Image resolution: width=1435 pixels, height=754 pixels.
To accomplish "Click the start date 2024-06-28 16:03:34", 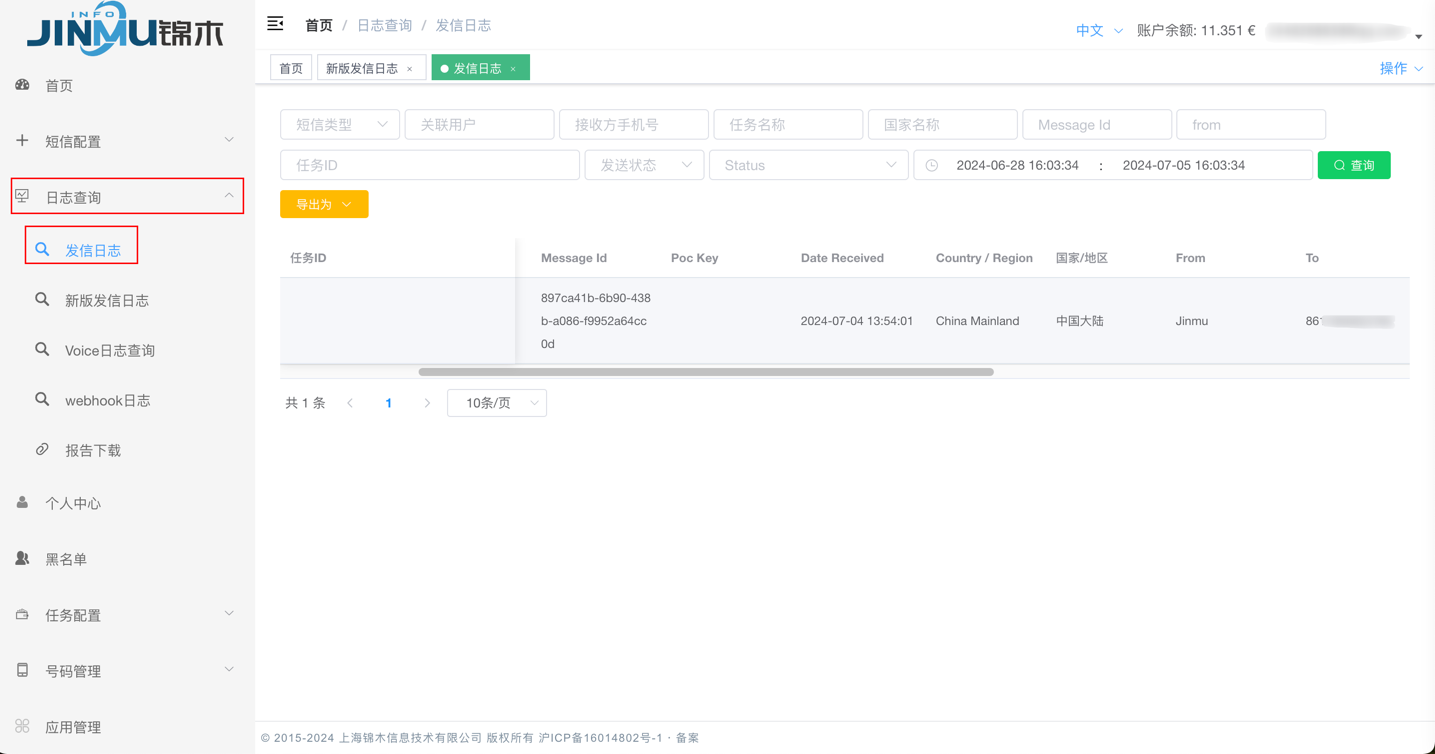I will tap(1017, 165).
